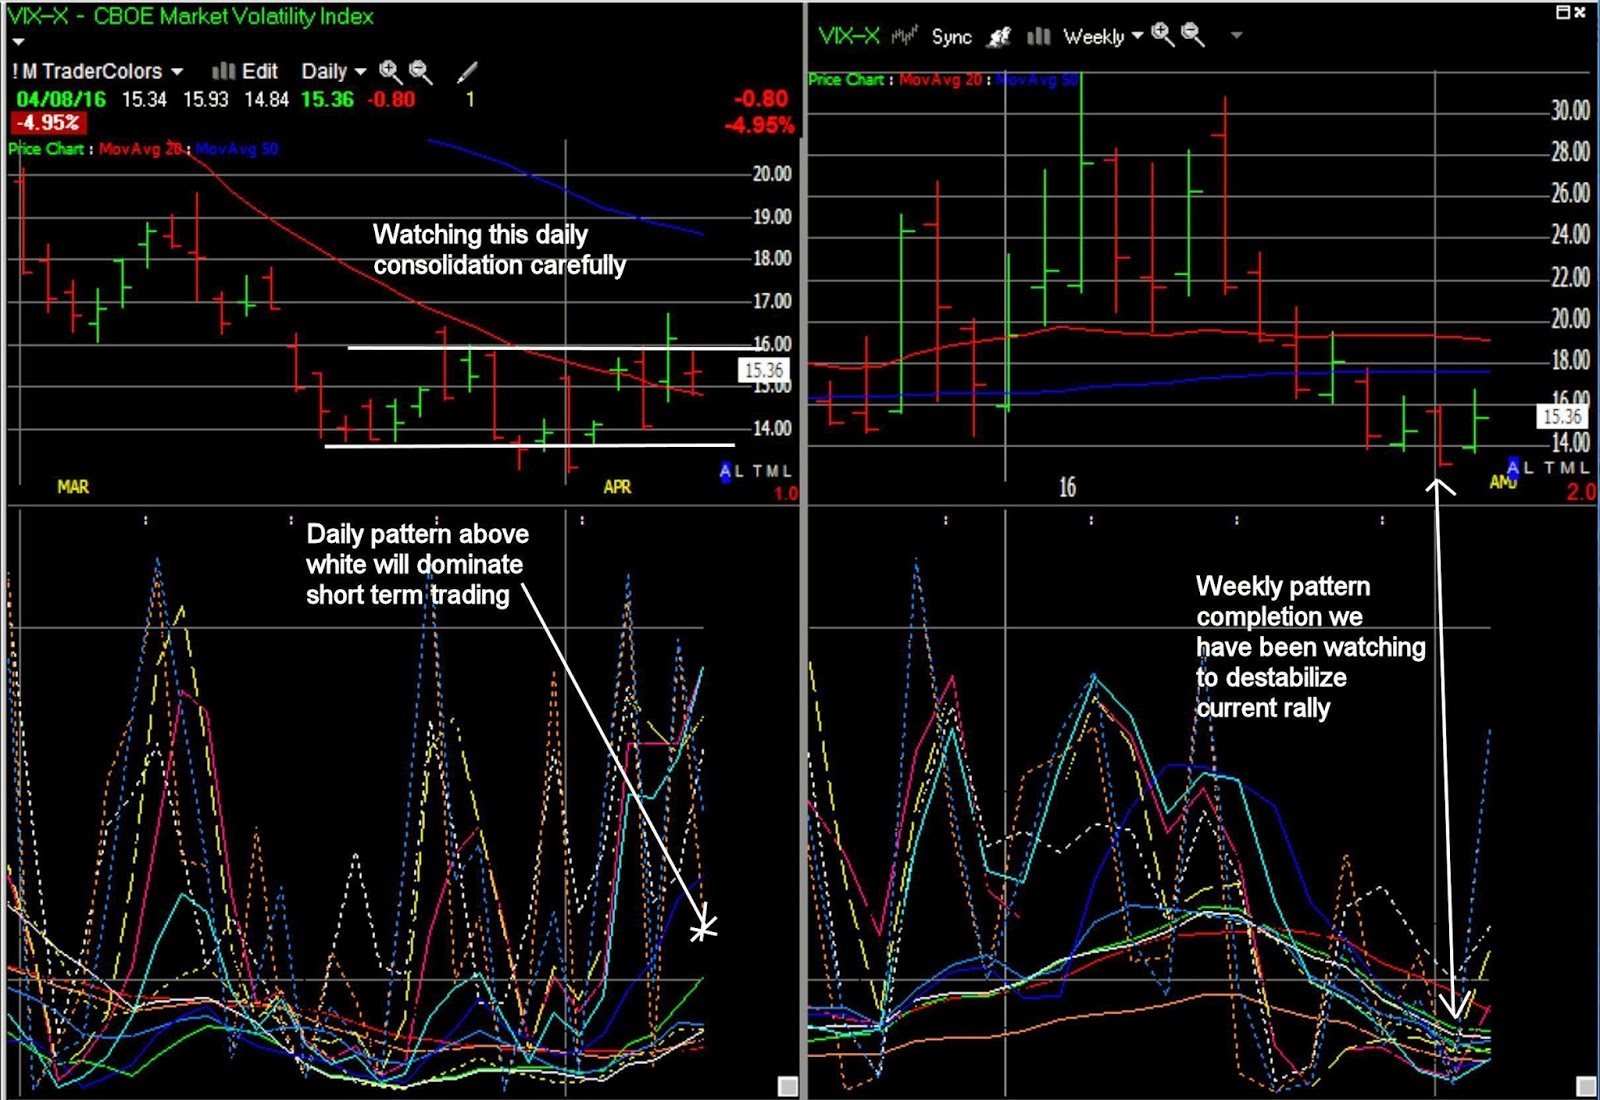This screenshot has height=1100, width=1600.
Task: Open the bar chart icon on the weekly toolbar
Action: (1038, 36)
